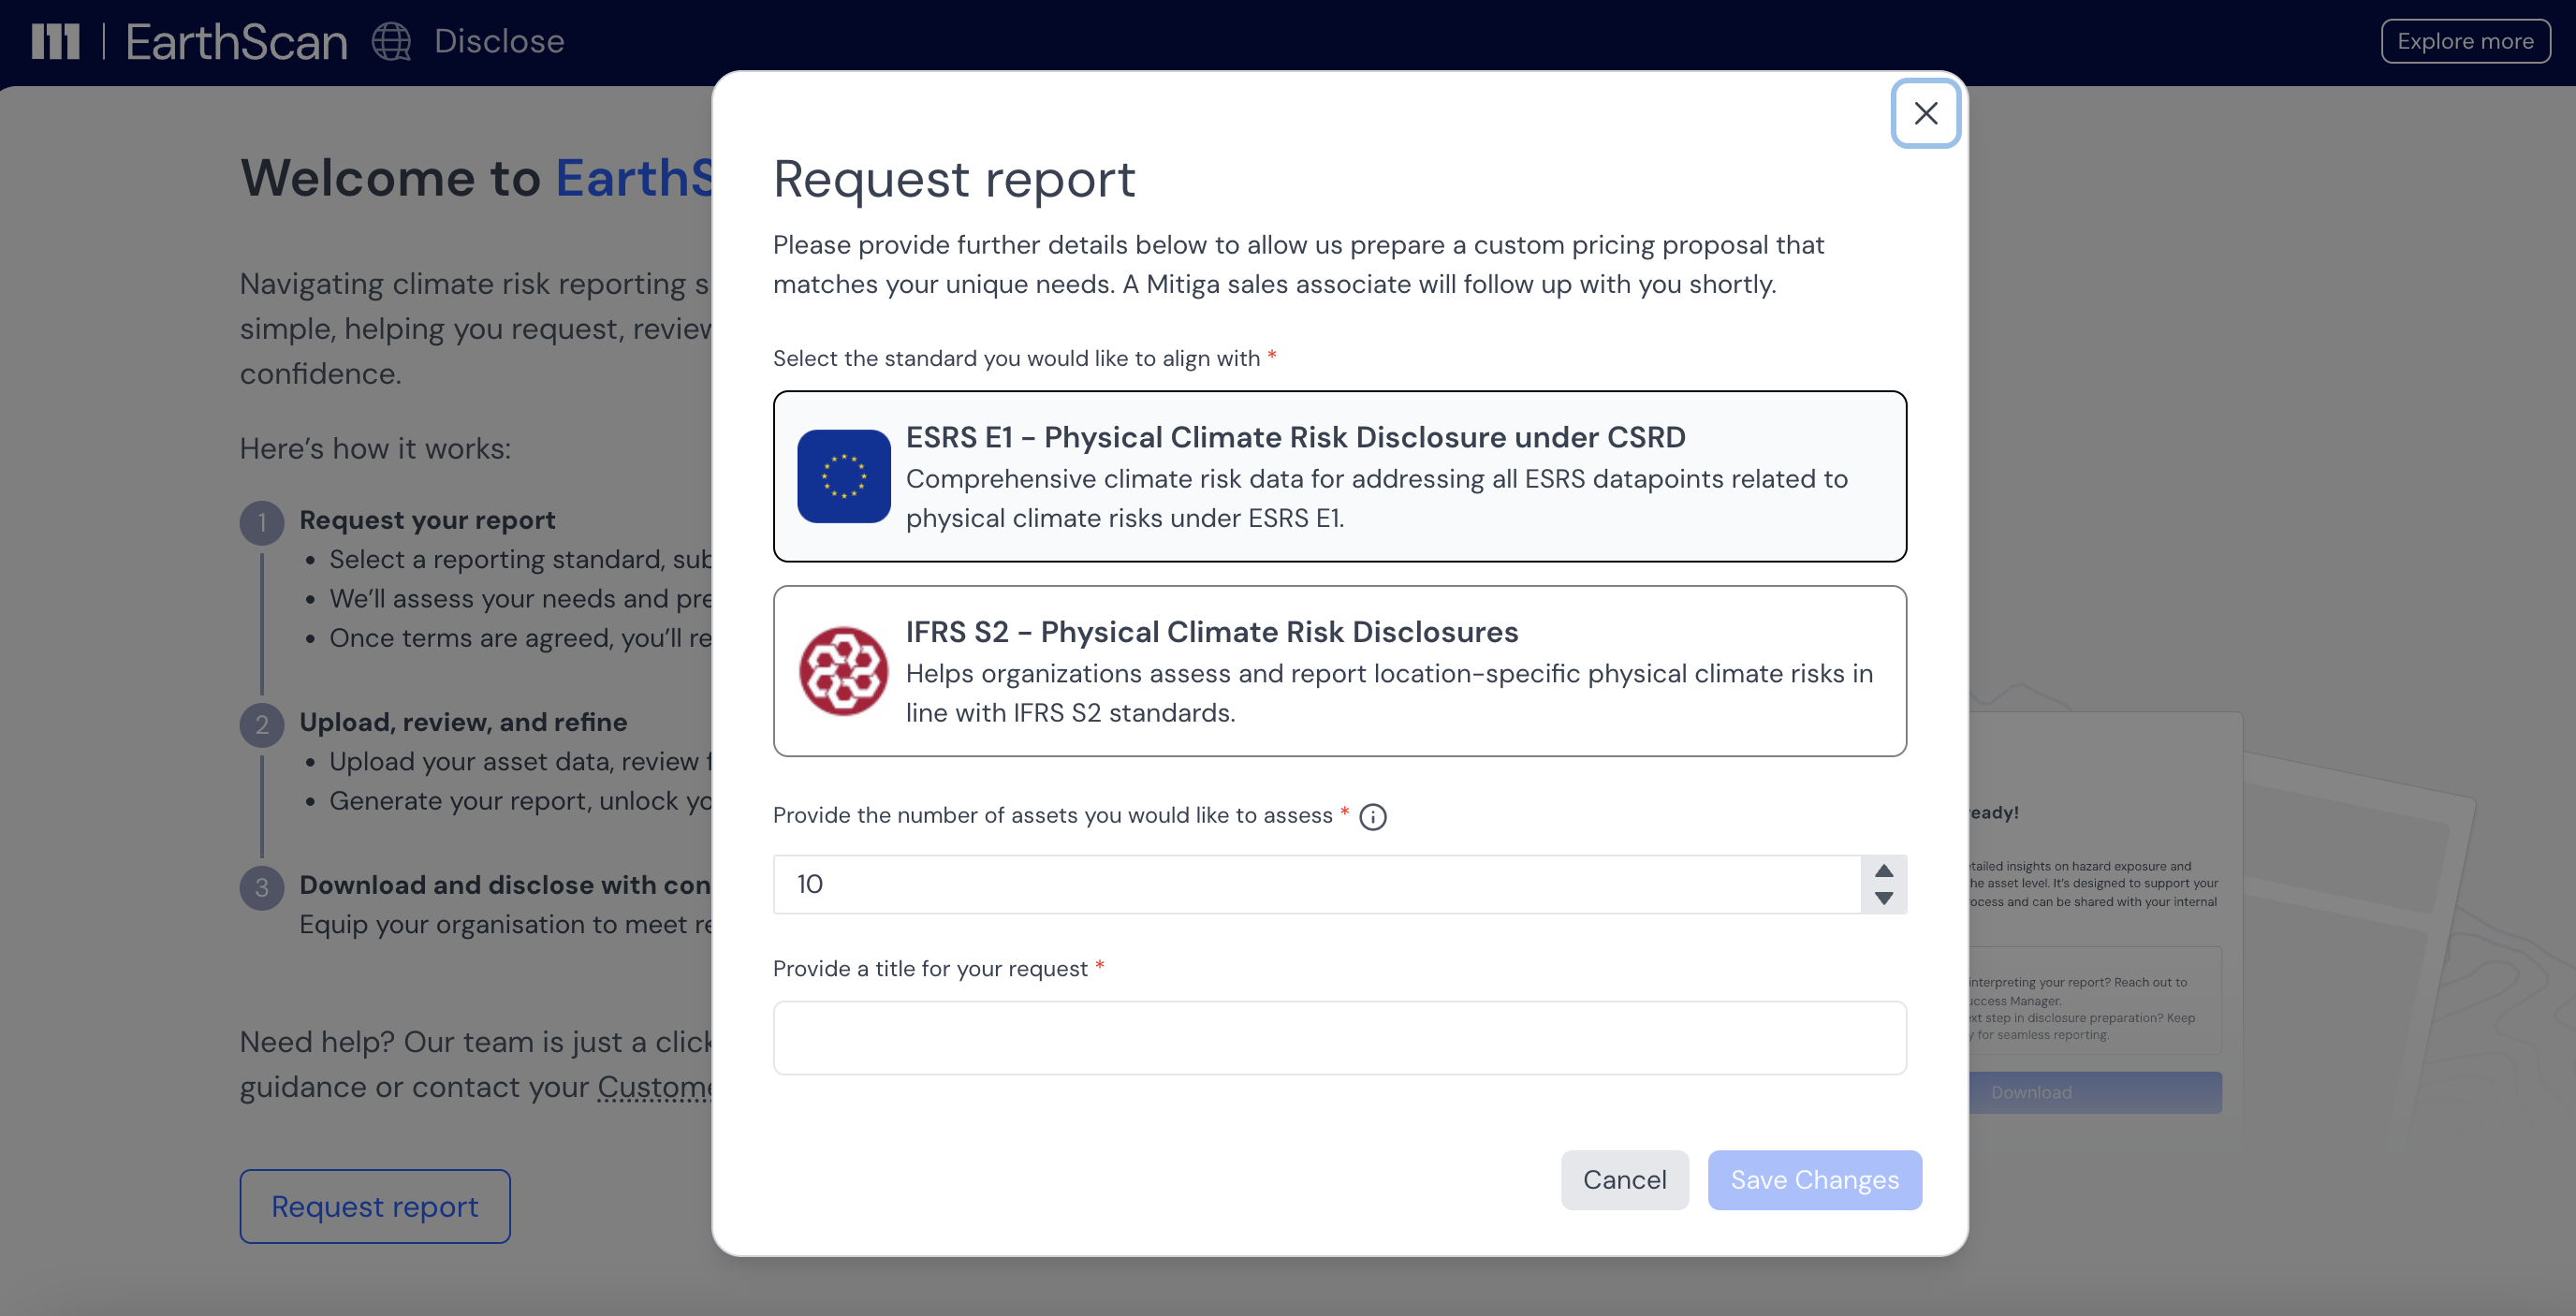Open the Explore more menu
Screen dimensions: 2576x1316
click(2465, 41)
